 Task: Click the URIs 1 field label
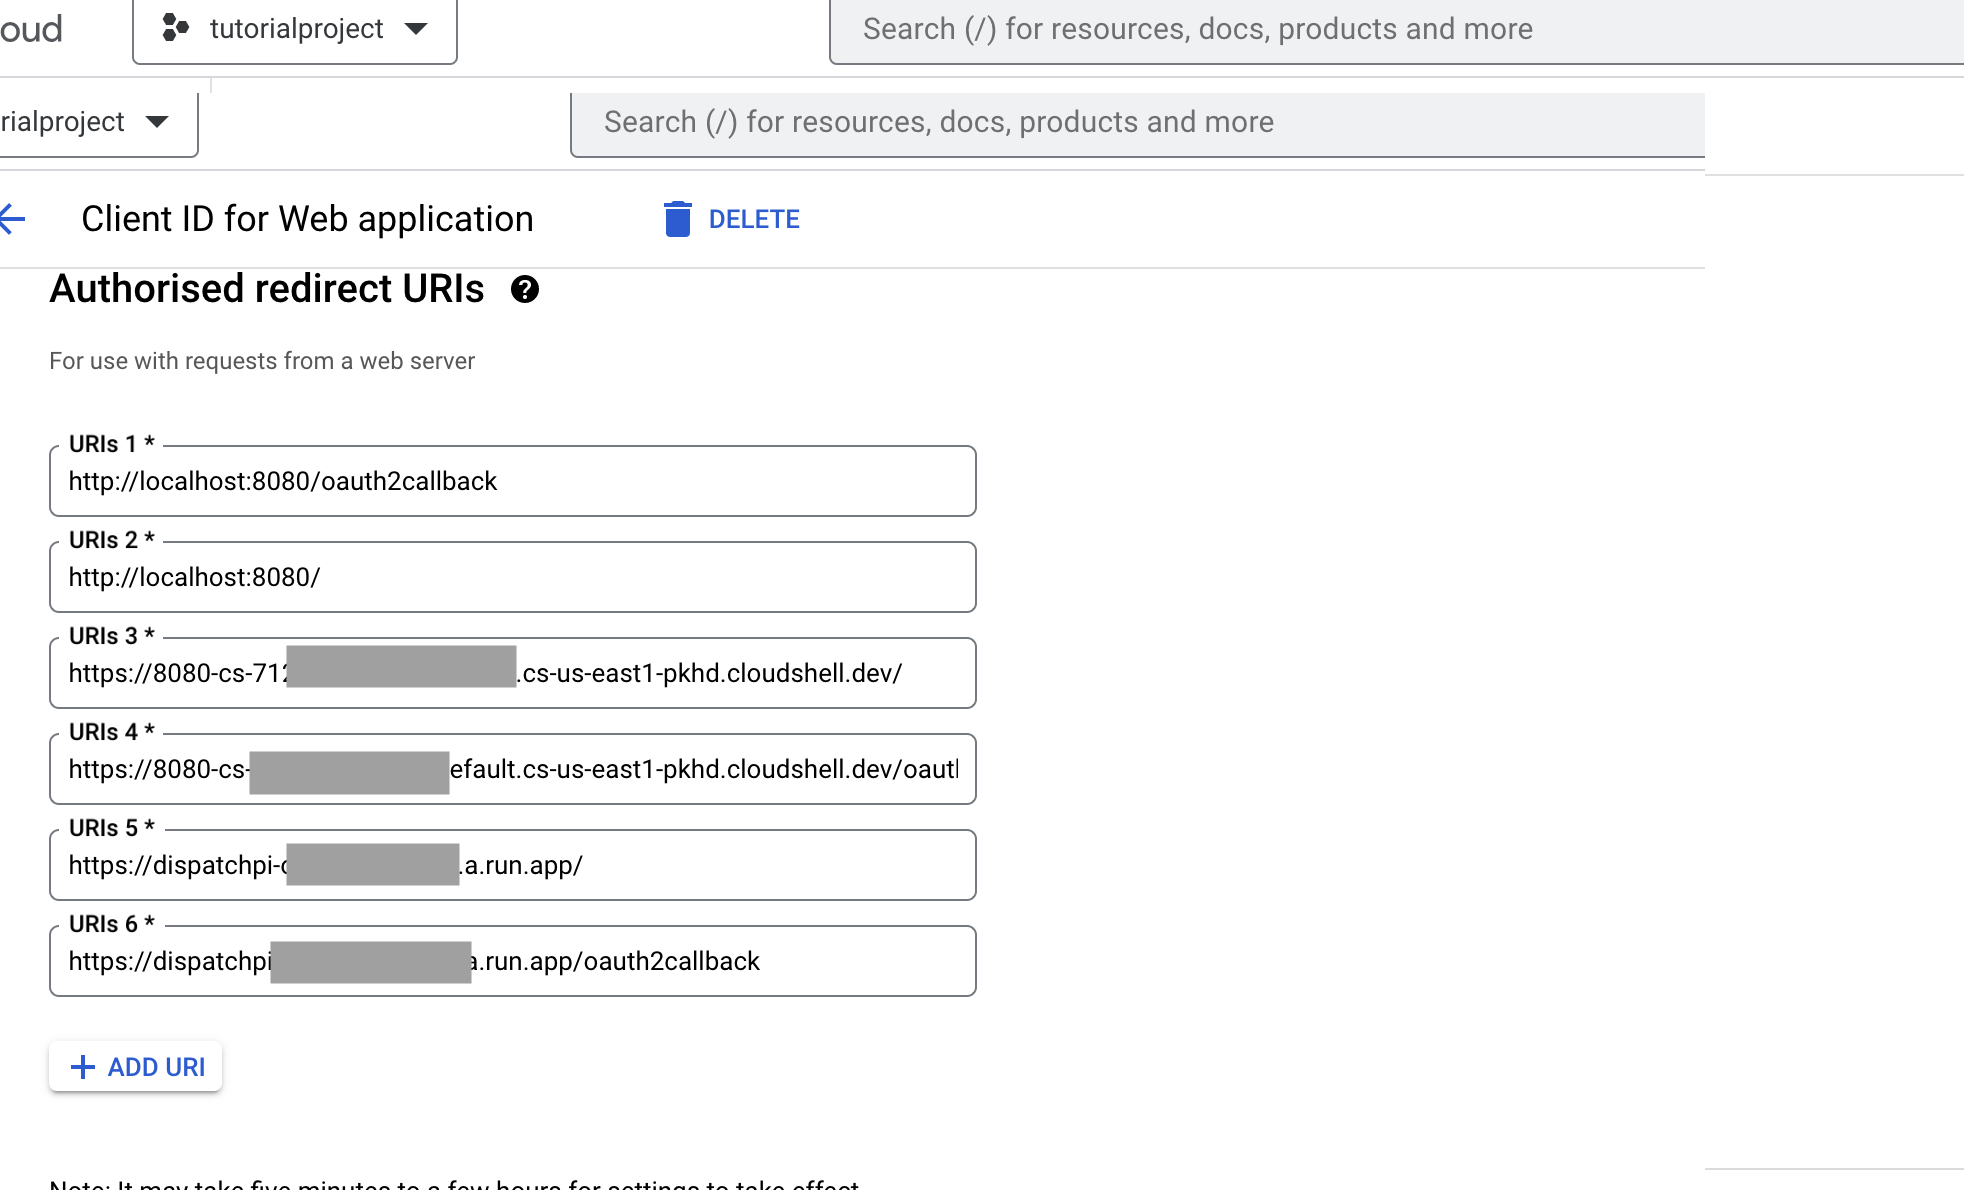(x=112, y=444)
